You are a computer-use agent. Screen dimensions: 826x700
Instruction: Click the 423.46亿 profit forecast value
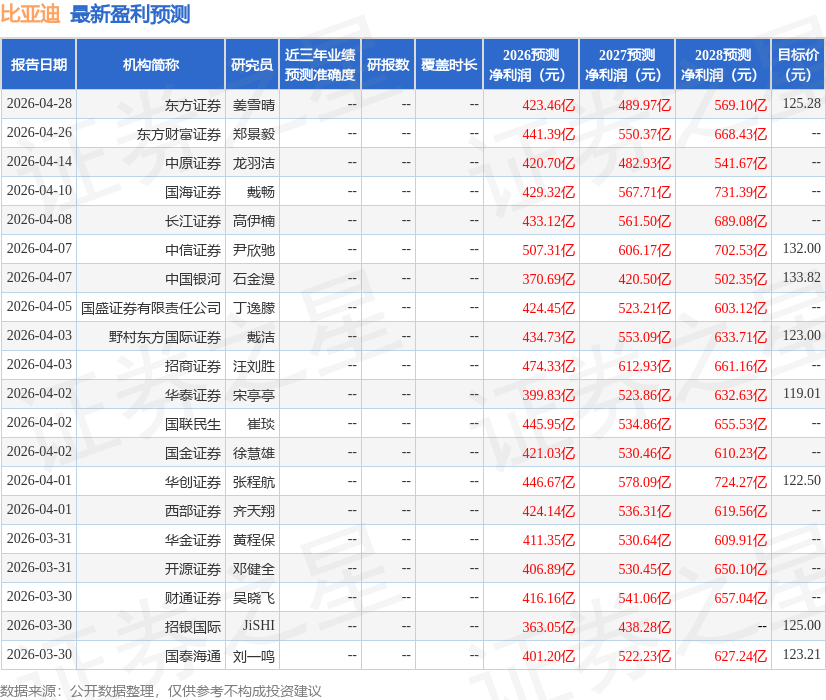tap(548, 105)
